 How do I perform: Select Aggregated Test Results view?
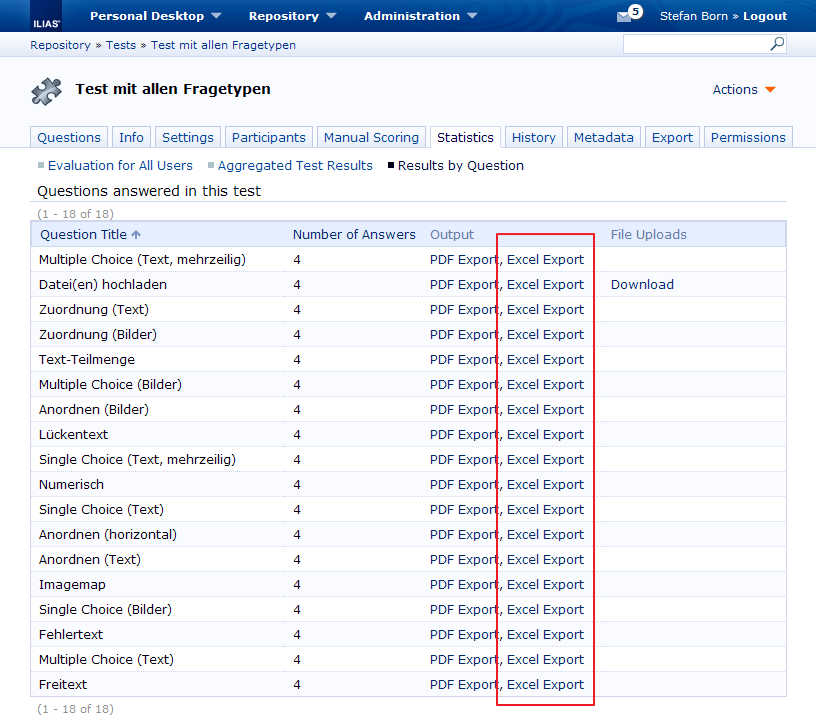click(295, 166)
